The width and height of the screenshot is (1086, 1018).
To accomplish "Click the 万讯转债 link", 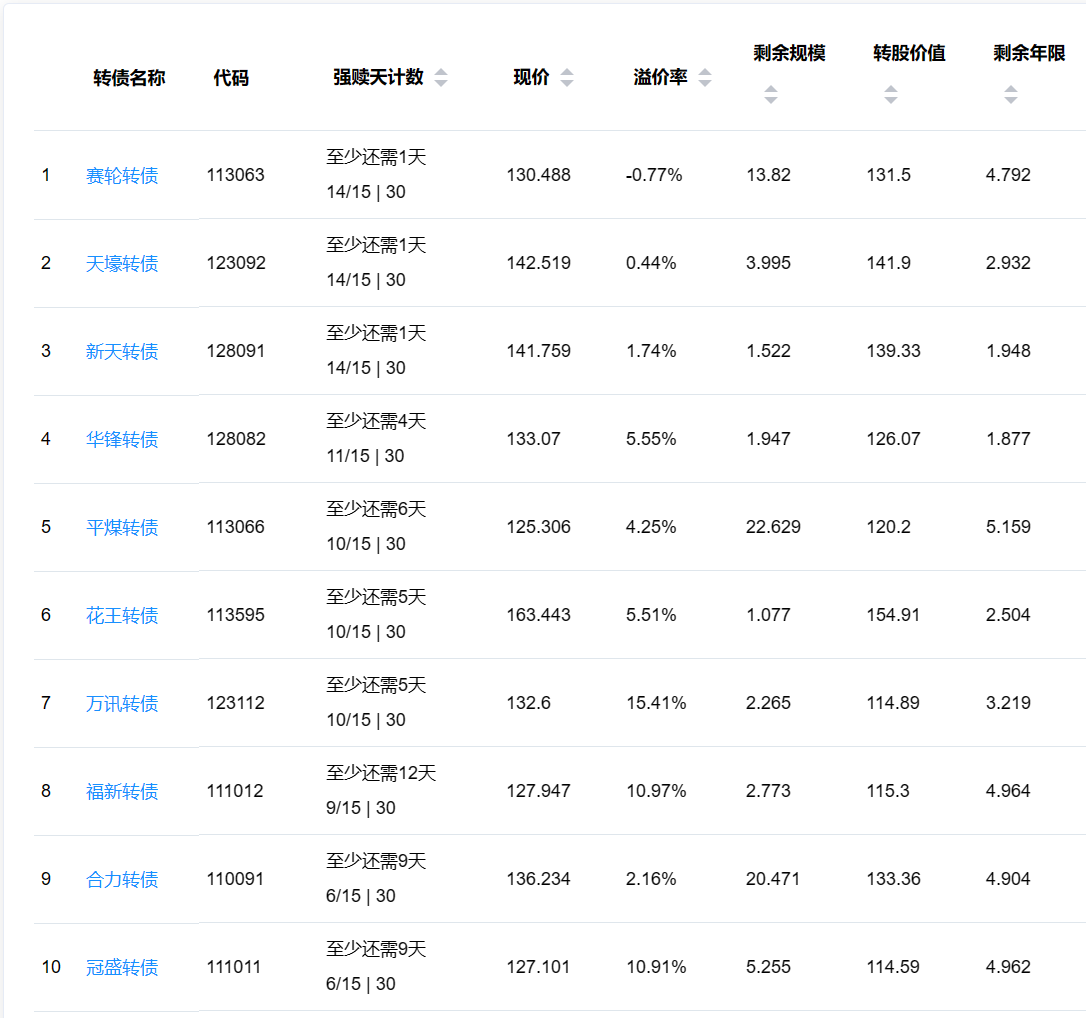I will 122,704.
